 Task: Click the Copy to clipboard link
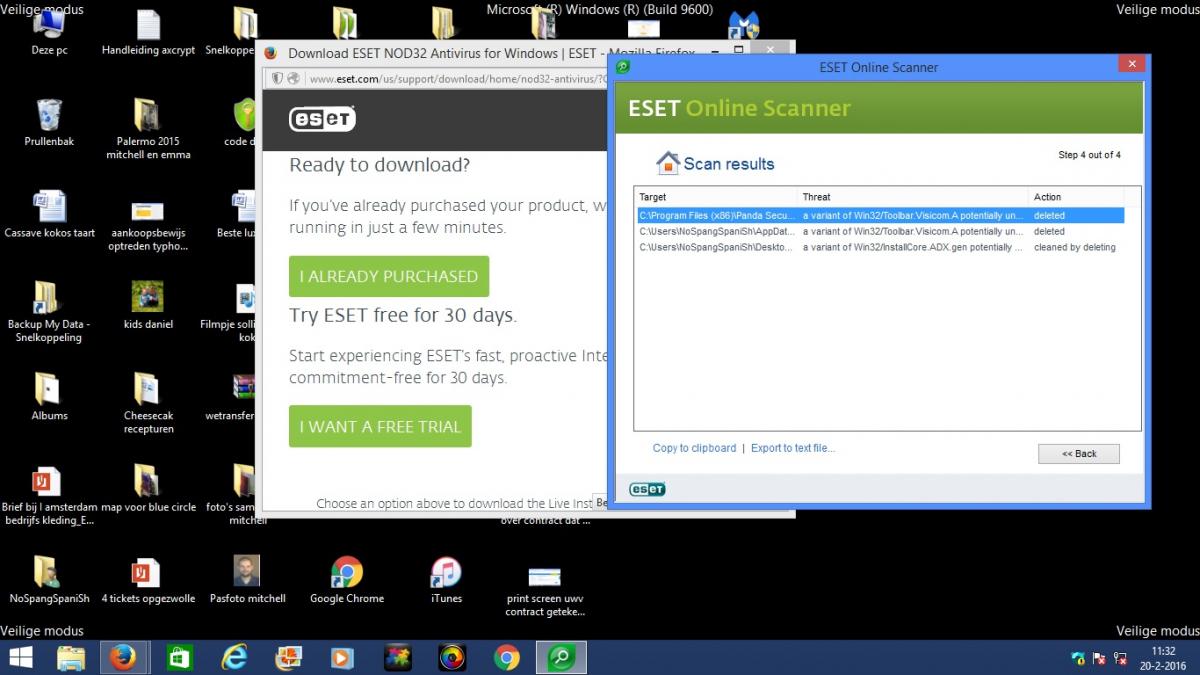694,448
